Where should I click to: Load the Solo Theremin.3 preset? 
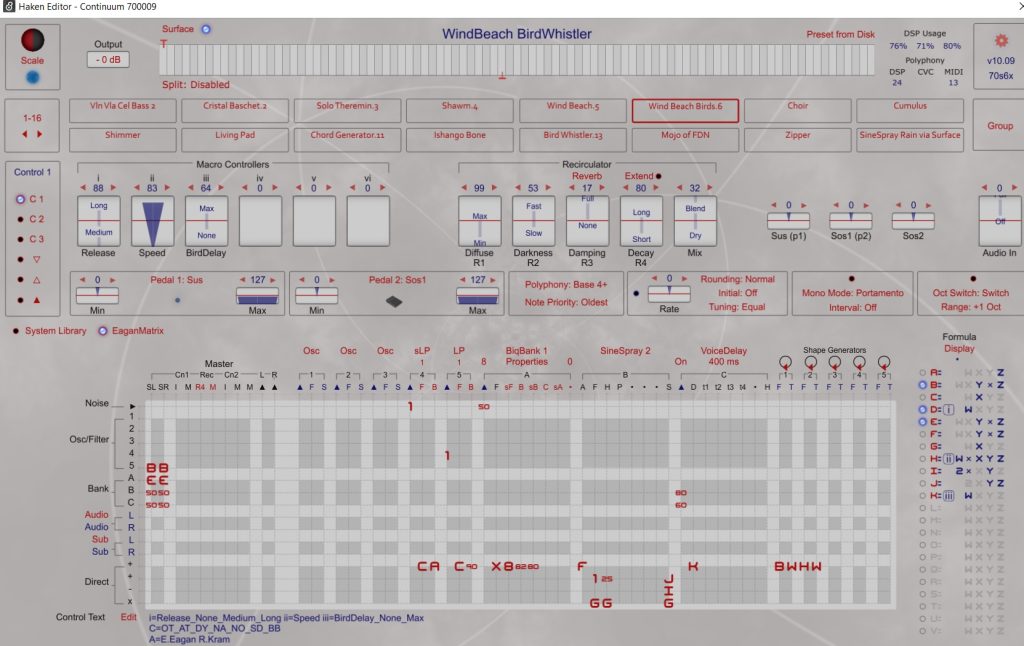347,110
